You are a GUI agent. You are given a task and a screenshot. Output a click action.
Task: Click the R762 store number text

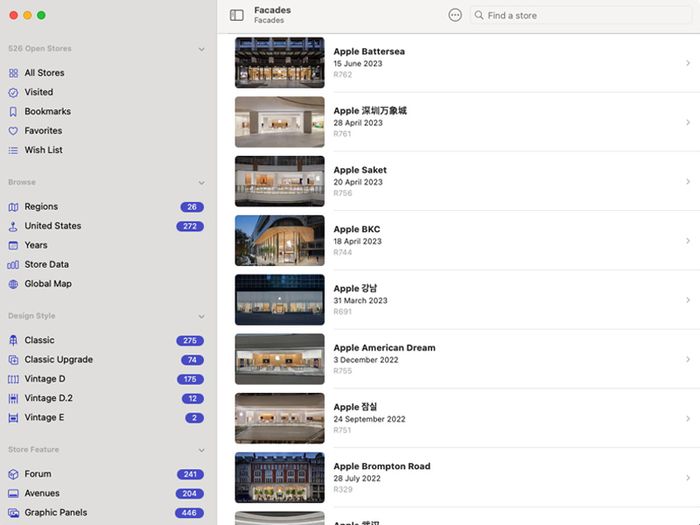pyautogui.click(x=342, y=75)
